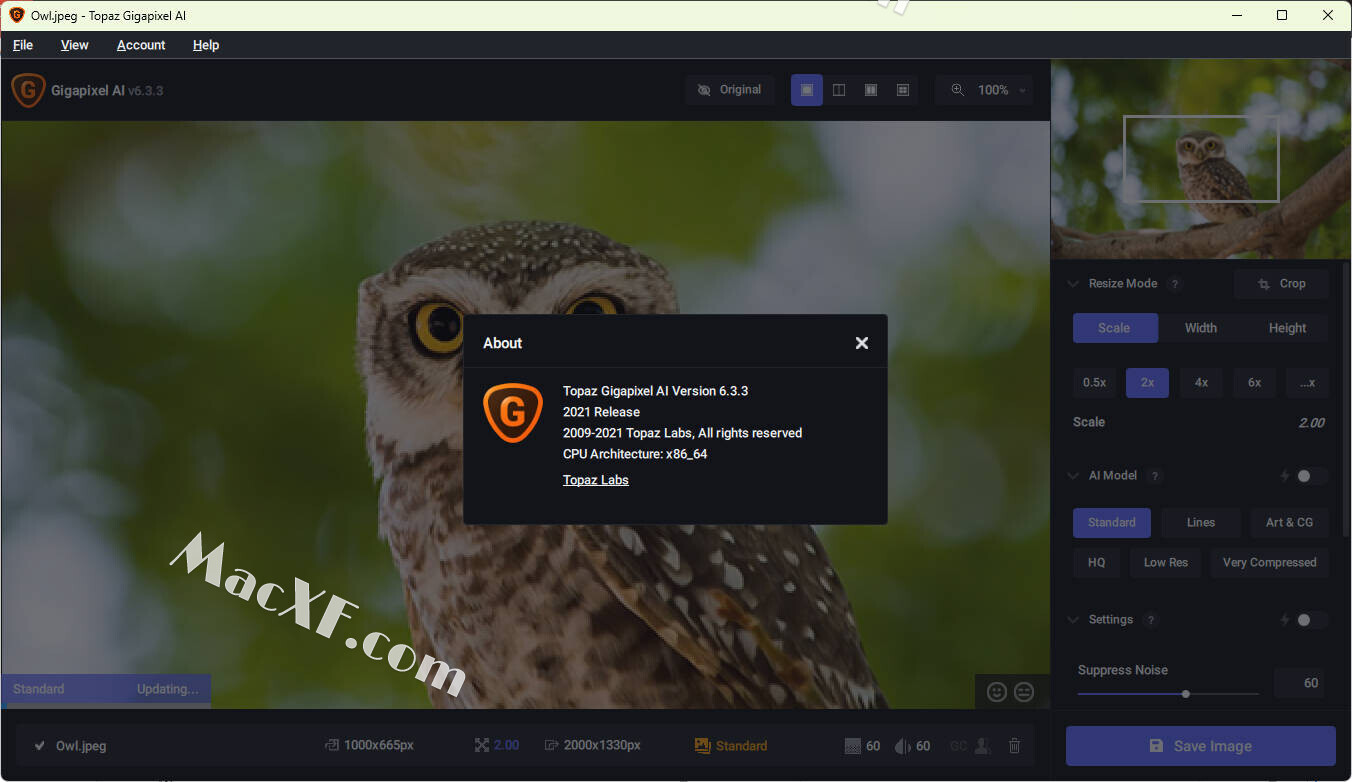This screenshot has height=782, width=1352.
Task: Click the AI Model lightning bolt icon
Action: 1285,476
